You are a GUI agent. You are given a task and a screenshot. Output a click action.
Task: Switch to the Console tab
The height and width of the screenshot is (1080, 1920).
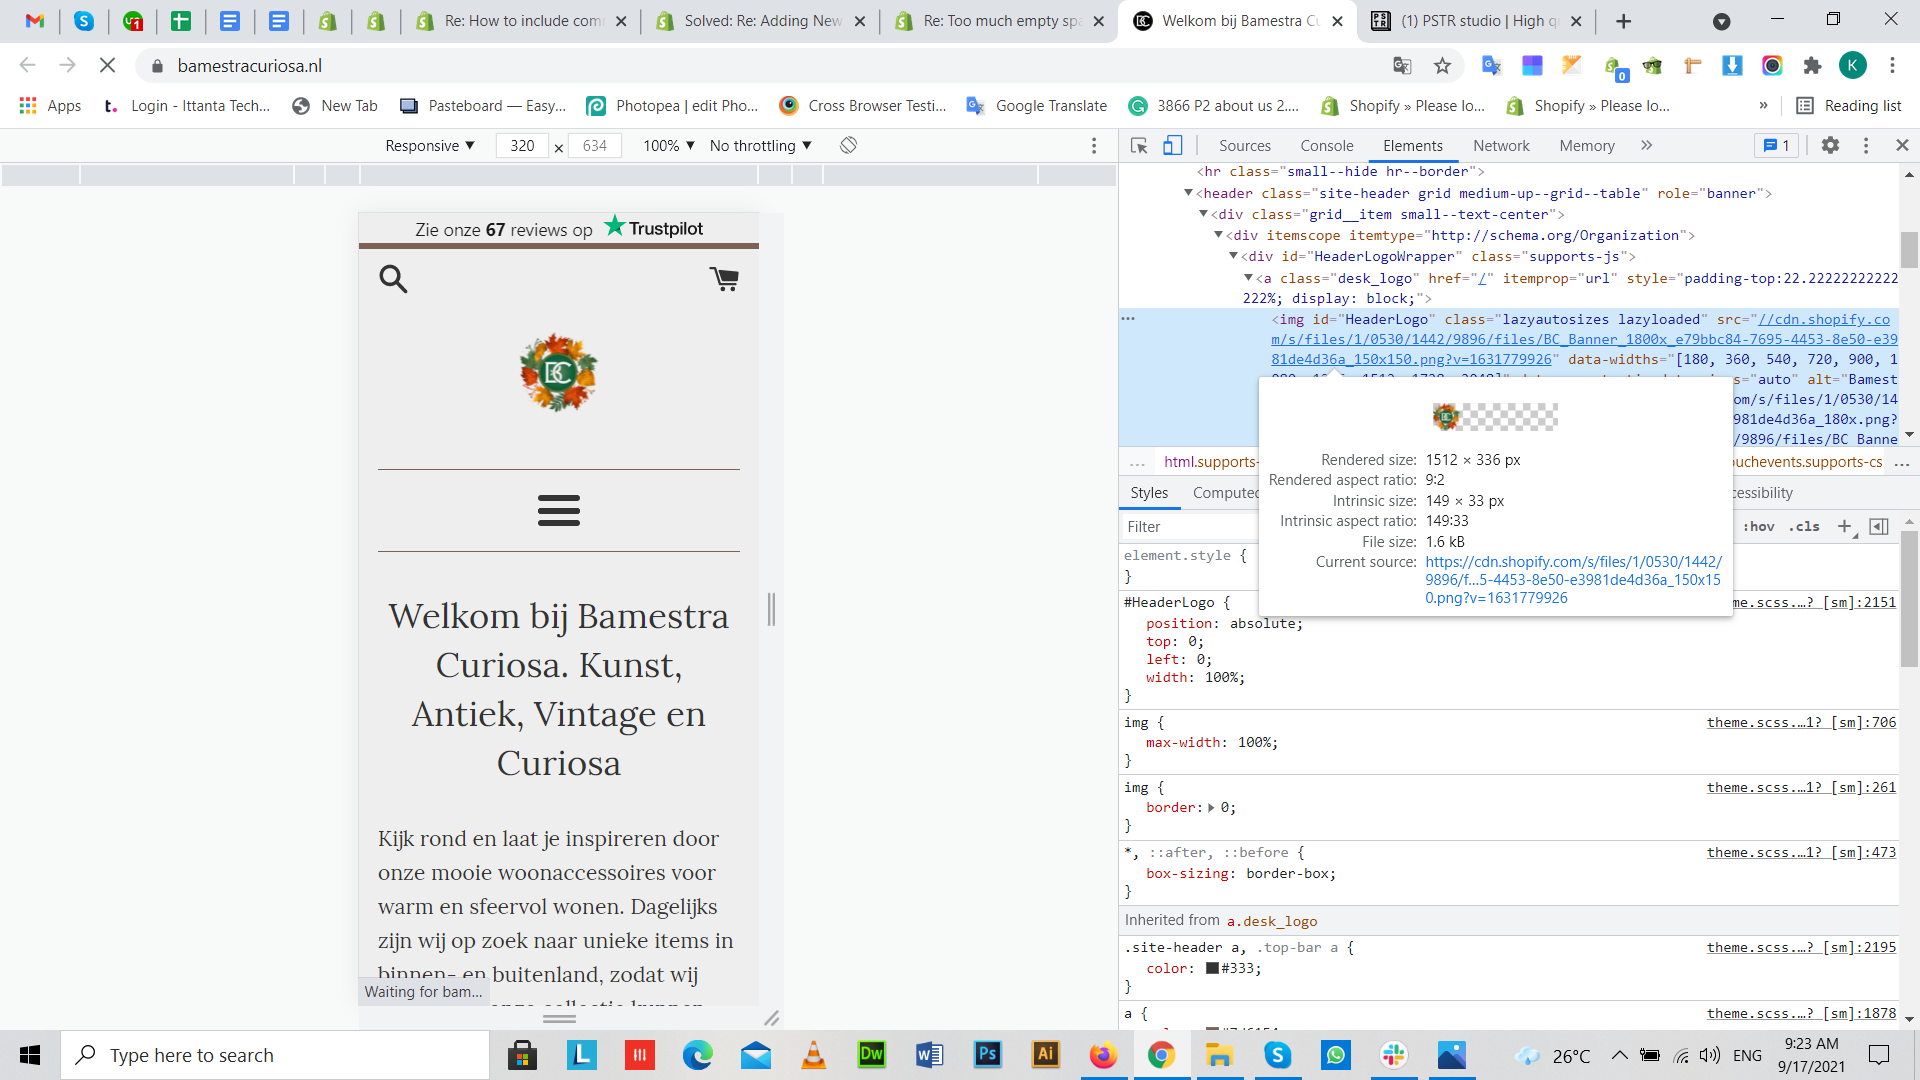(1326, 146)
